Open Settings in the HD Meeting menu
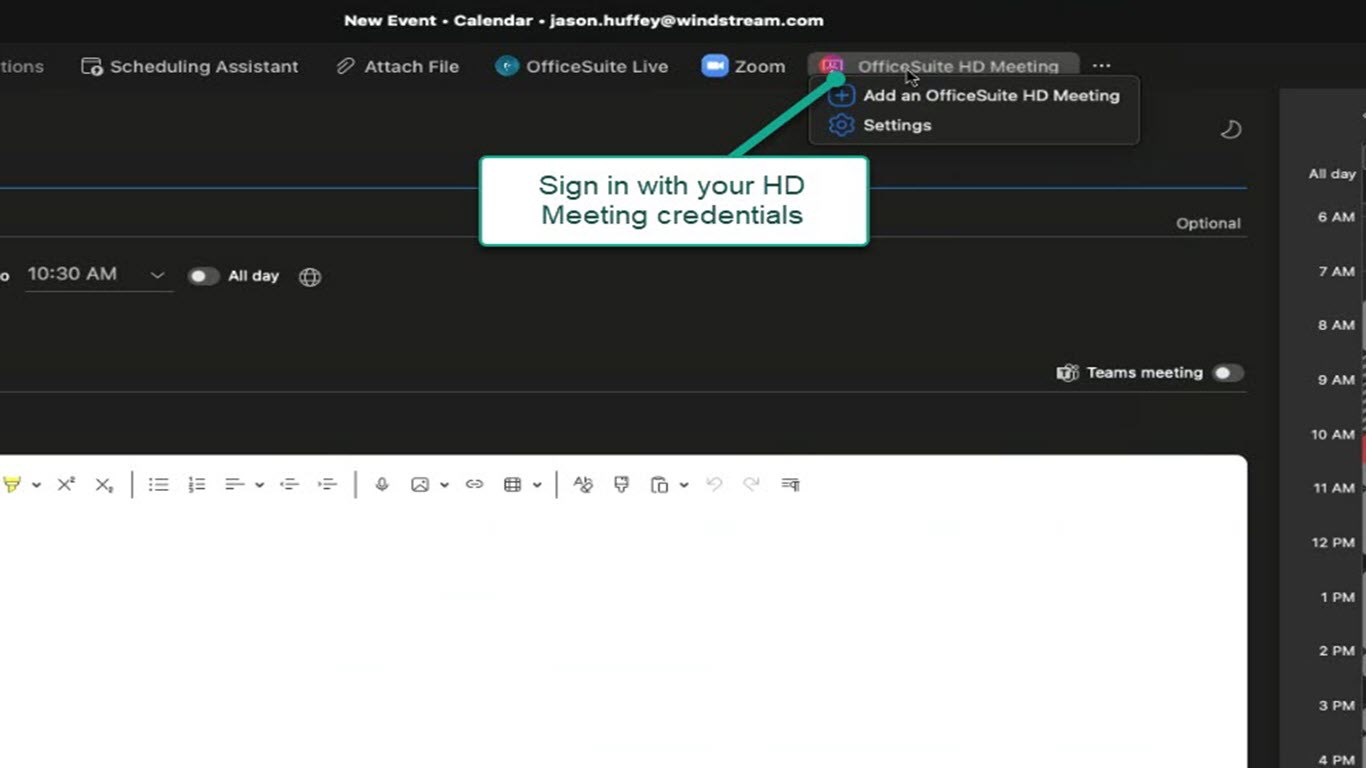 [881, 125]
